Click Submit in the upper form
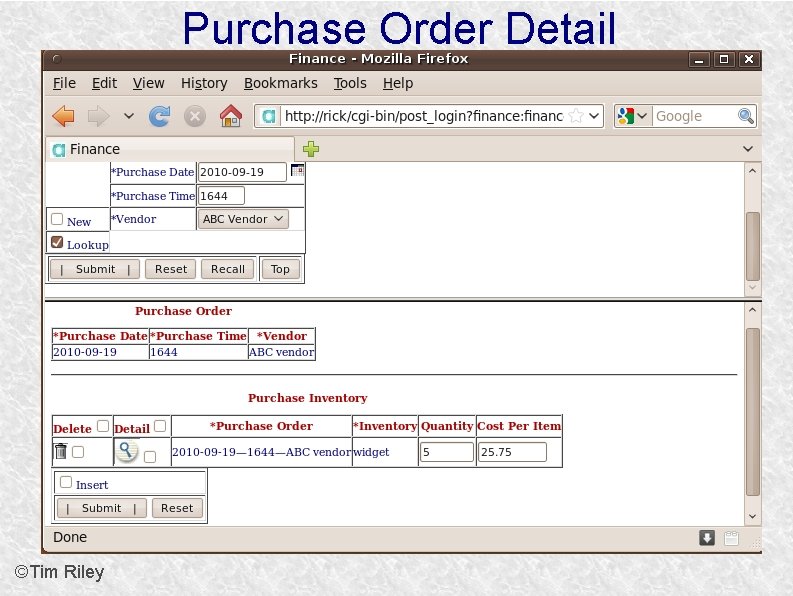Image resolution: width=793 pixels, height=596 pixels. coord(95,269)
